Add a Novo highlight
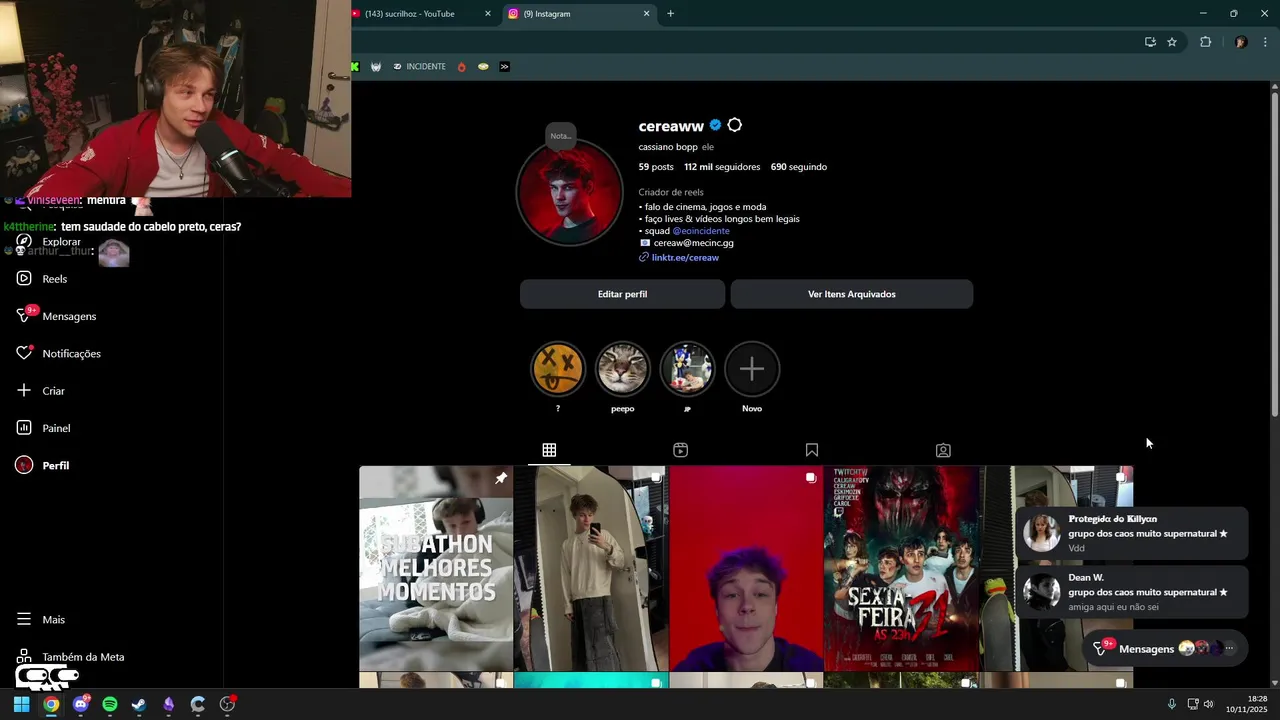This screenshot has width=1280, height=720. click(752, 369)
